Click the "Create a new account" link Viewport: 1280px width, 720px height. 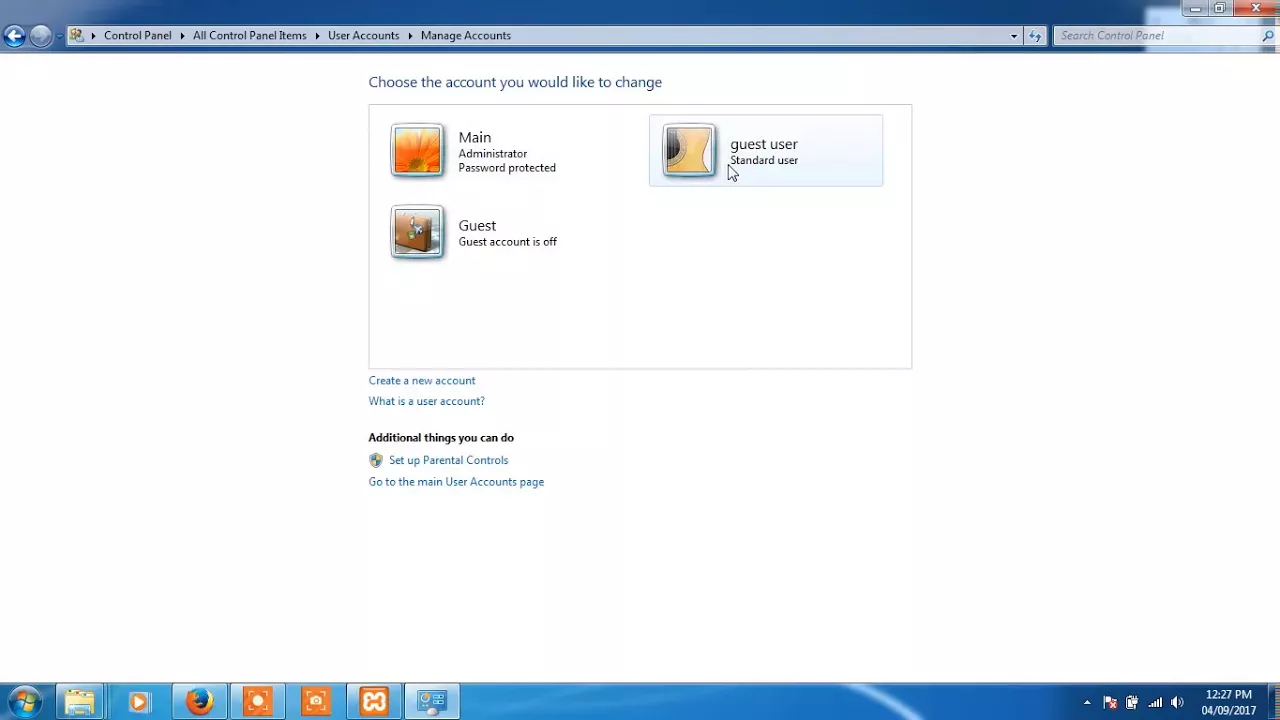(x=422, y=380)
